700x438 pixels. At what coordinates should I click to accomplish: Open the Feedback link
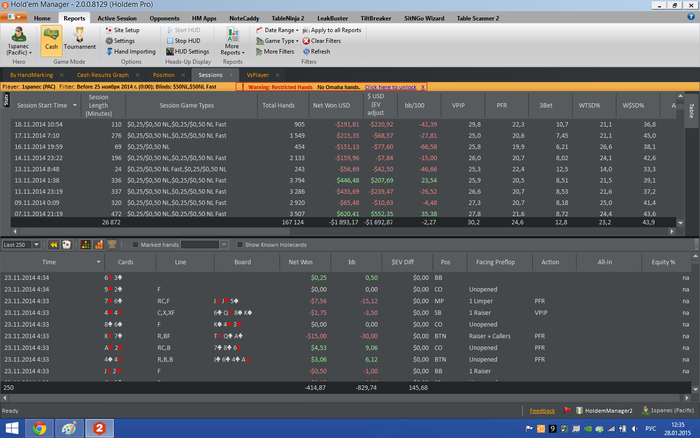point(542,411)
